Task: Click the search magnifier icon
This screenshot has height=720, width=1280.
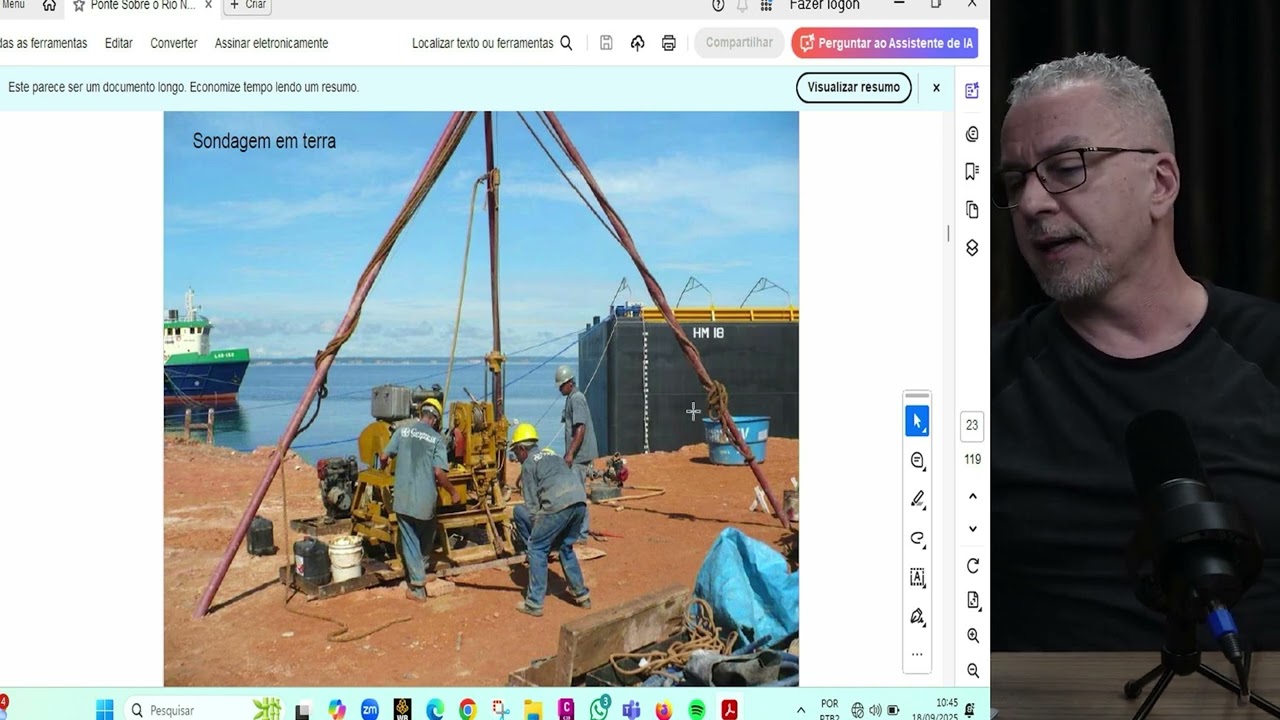Action: (x=566, y=43)
